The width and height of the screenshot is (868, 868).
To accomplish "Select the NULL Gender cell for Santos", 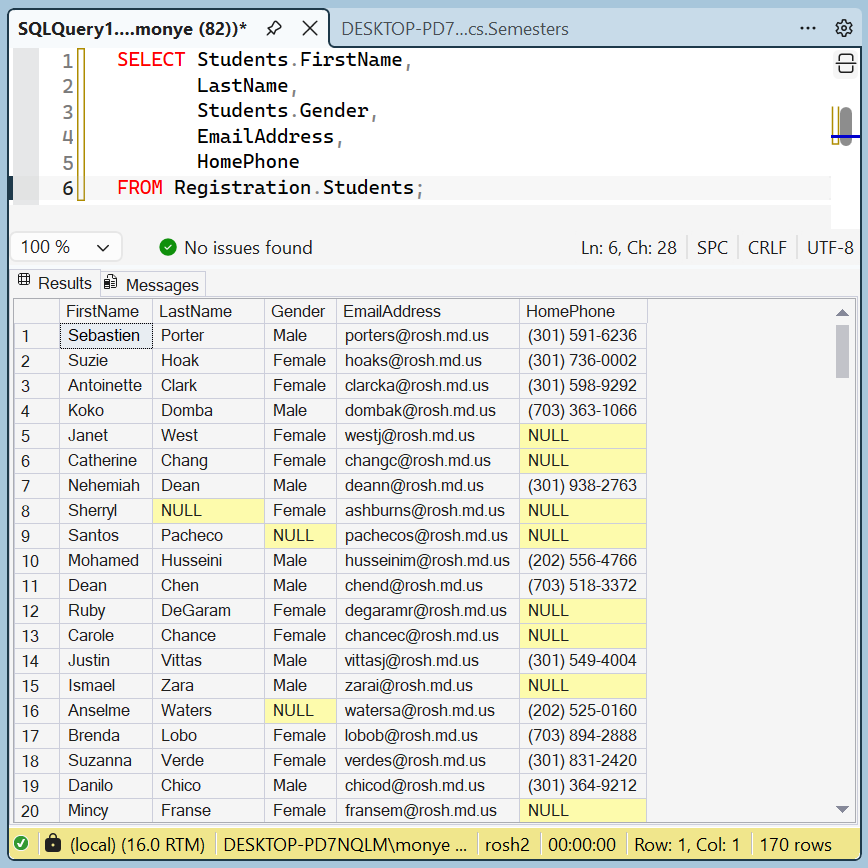I will 300,535.
